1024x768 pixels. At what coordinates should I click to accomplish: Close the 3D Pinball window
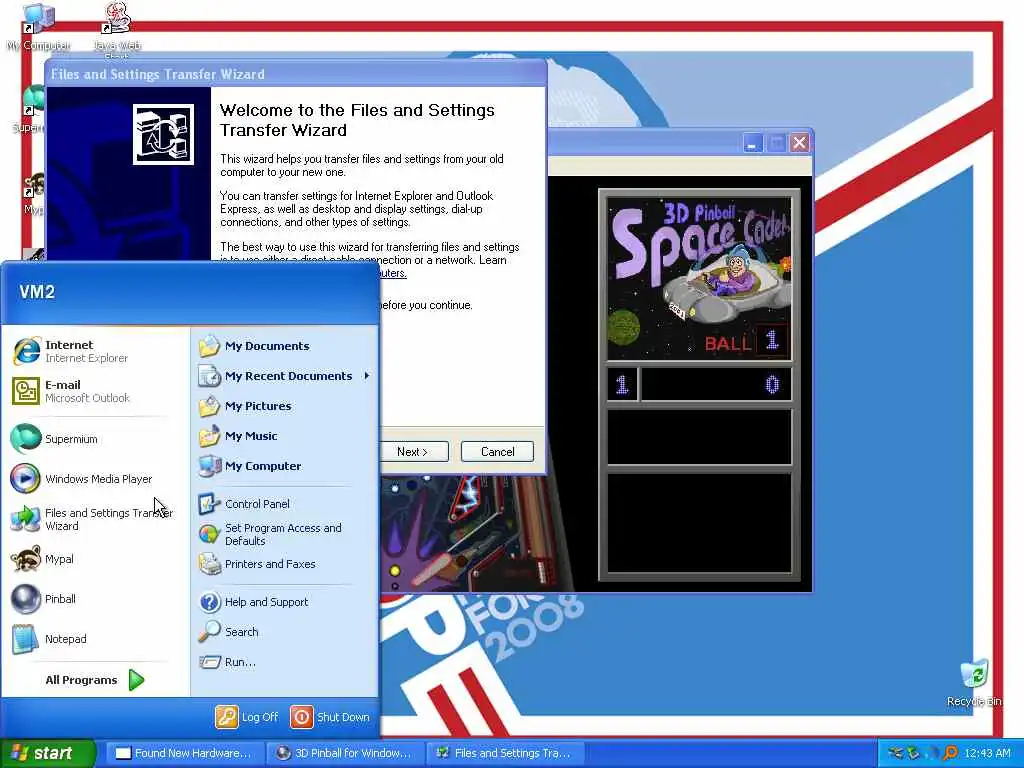coord(799,142)
